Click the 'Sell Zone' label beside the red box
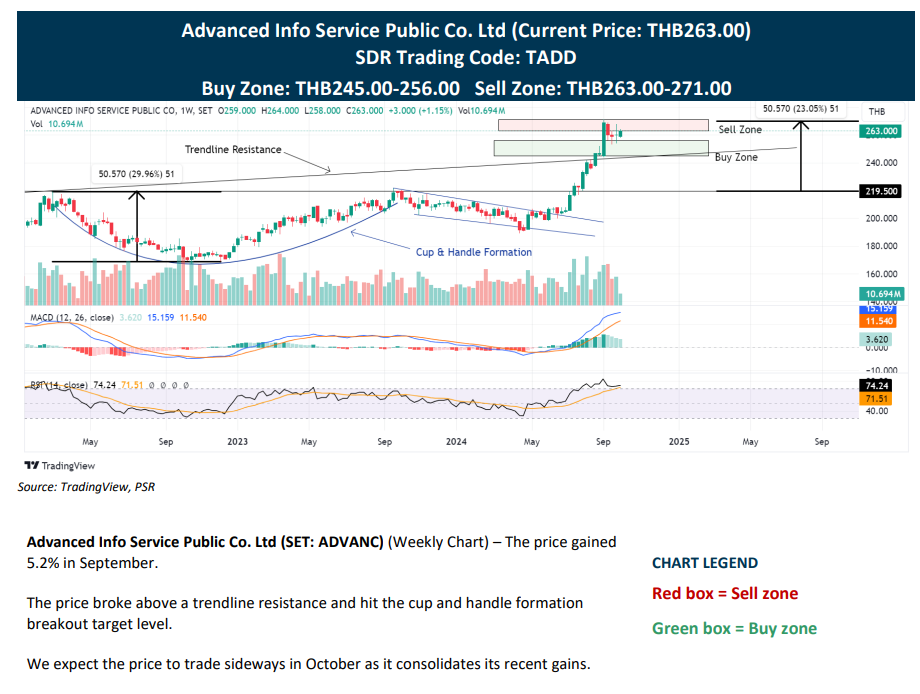Image resolution: width=920 pixels, height=694 pixels. click(740, 130)
